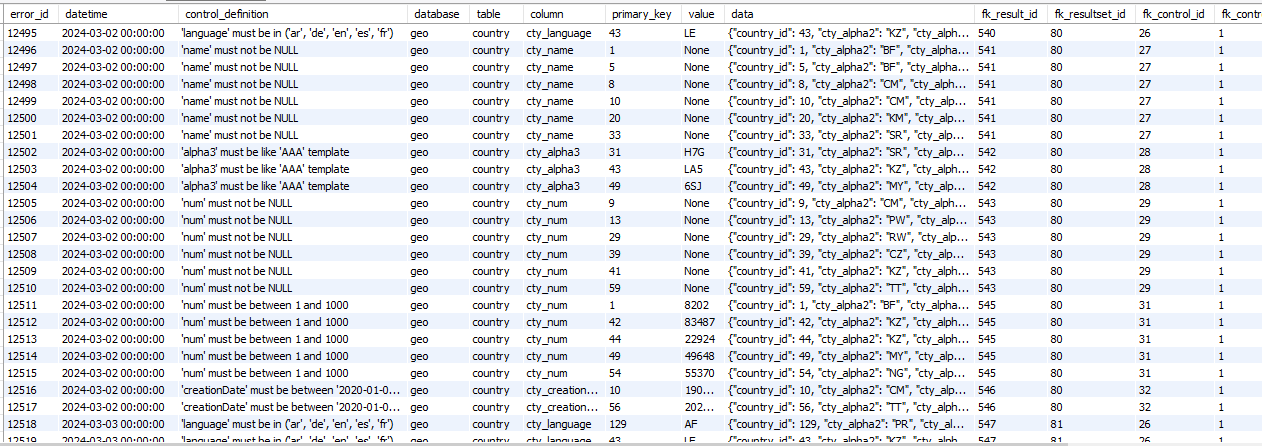
Task: Click error_id cell 12510
Action: click(x=22, y=288)
